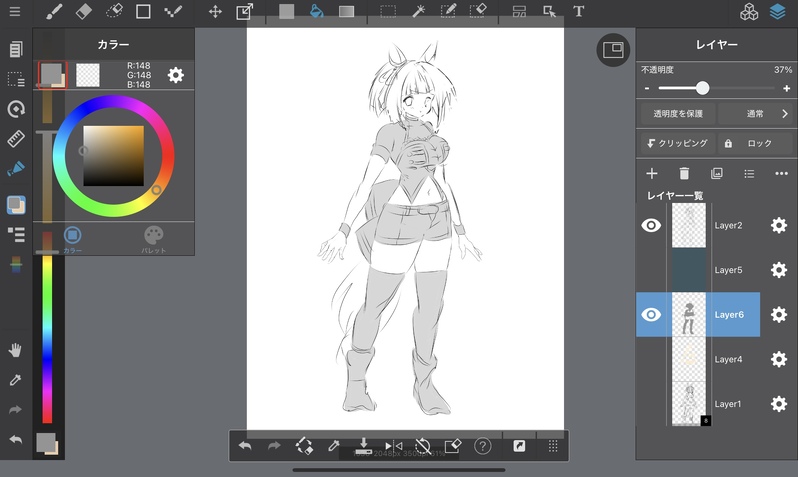Select the rectangular selection tool

(x=388, y=11)
